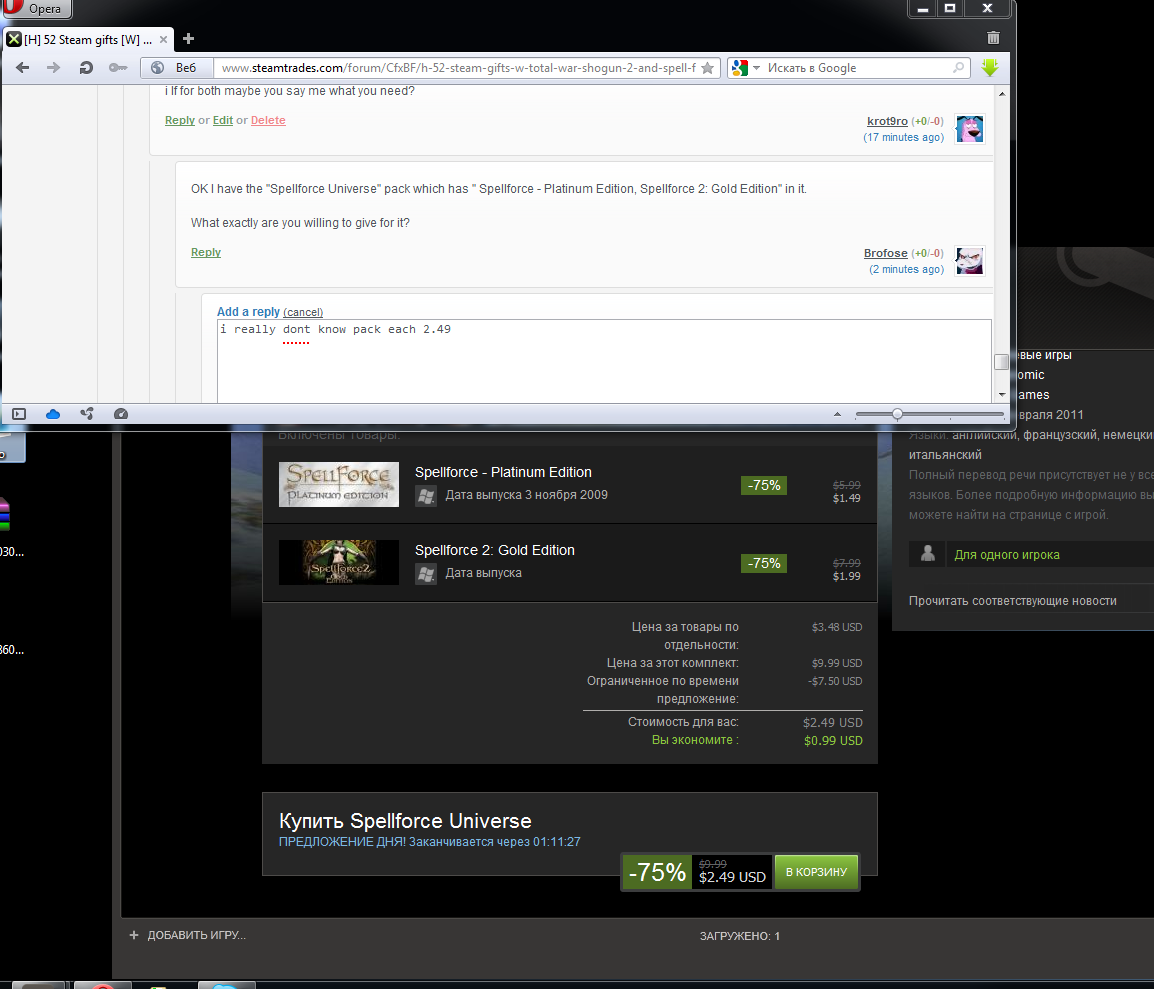This screenshot has height=989, width=1154.
Task: Click the ЗАГРУЖЕНО: 1 downloads status
Action: click(740, 936)
